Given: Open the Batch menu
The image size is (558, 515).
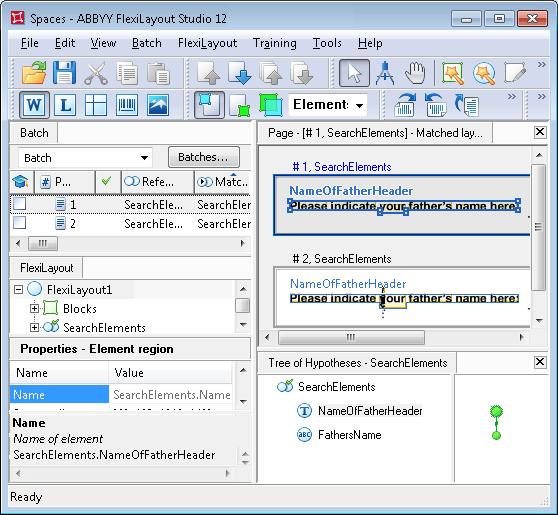Looking at the screenshot, I should point(147,43).
